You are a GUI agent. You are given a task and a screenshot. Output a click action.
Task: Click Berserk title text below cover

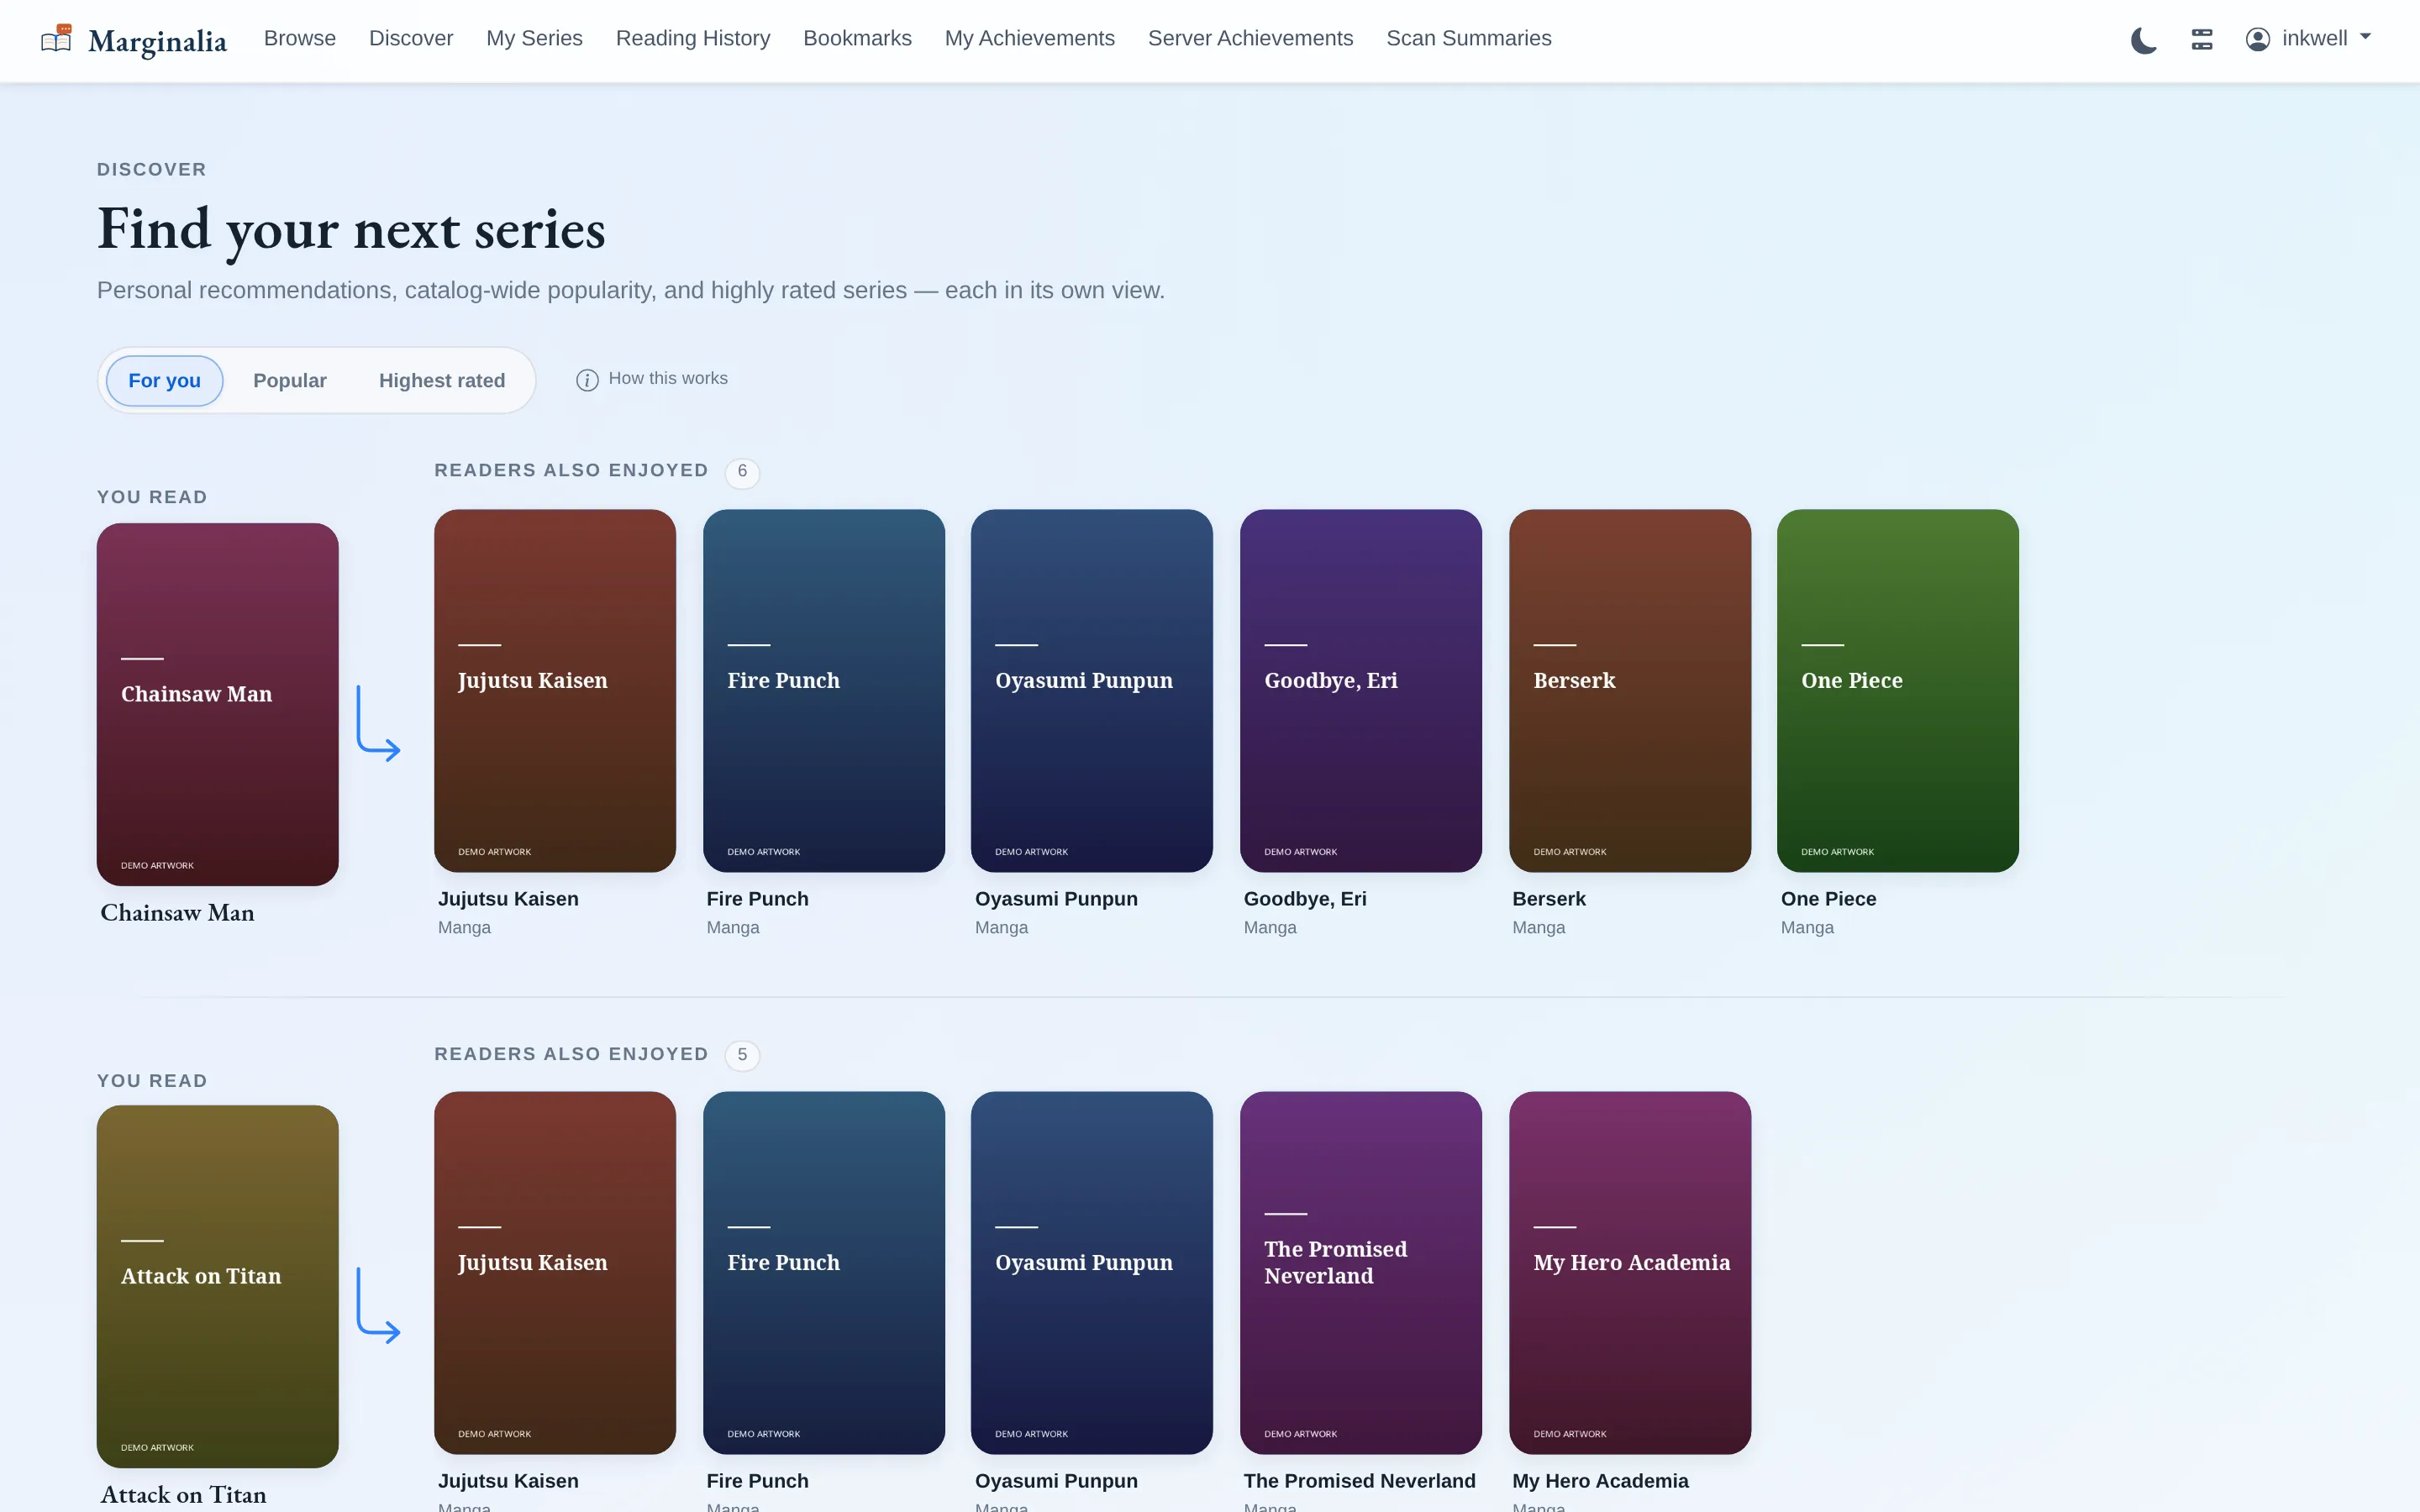[x=1549, y=899]
